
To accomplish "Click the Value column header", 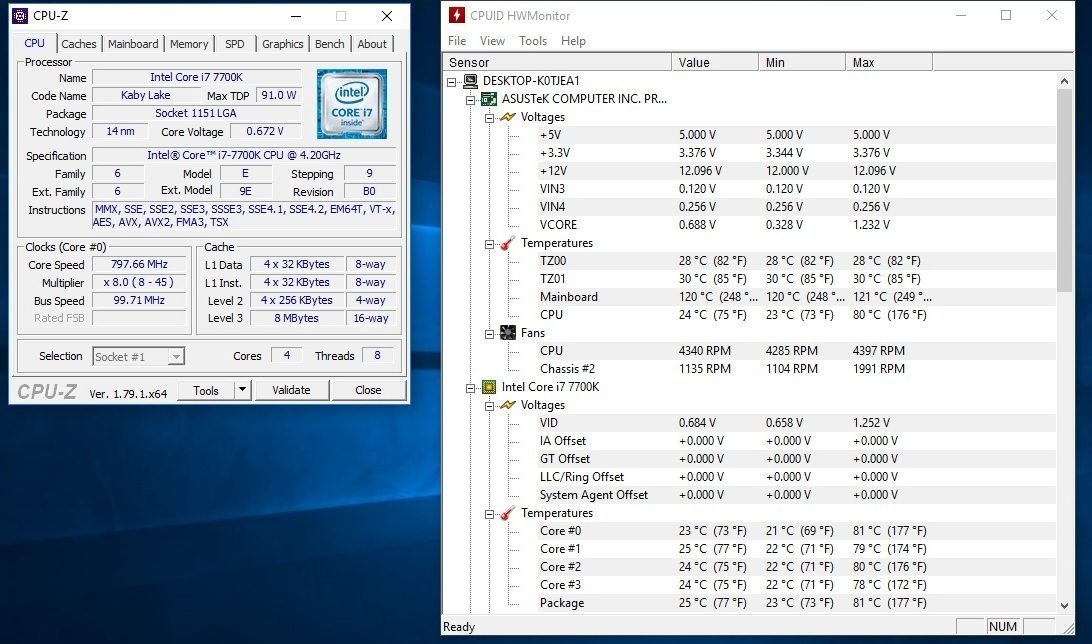I will pyautogui.click(x=715, y=62).
